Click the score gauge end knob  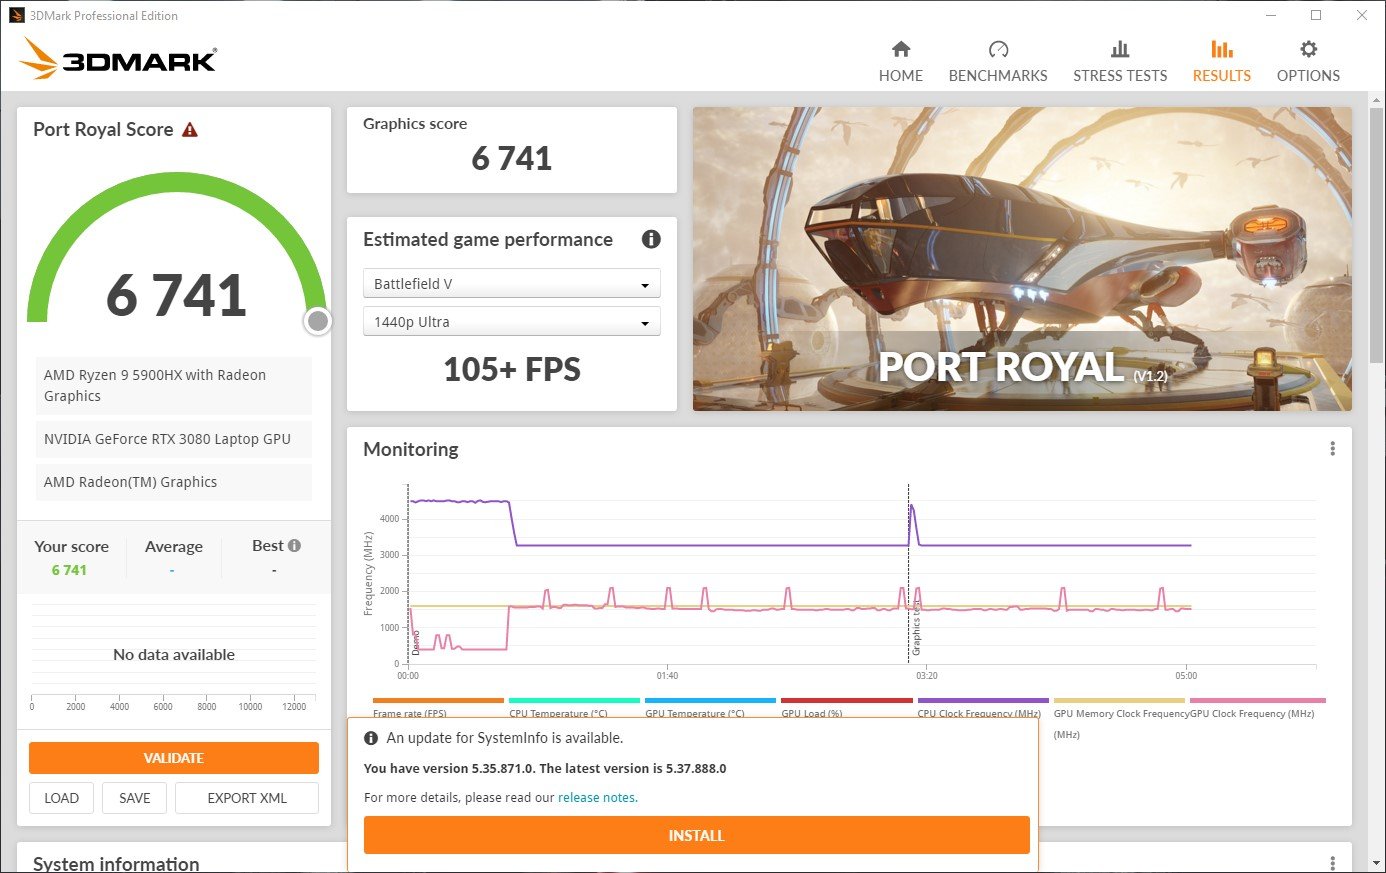tap(318, 321)
